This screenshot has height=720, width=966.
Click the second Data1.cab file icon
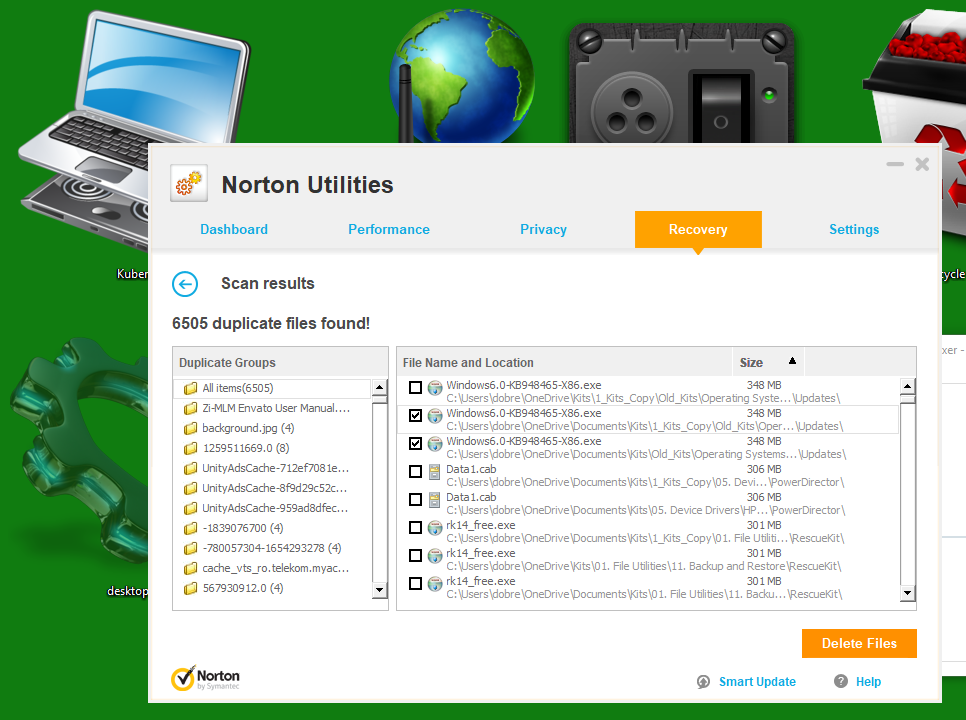[435, 500]
